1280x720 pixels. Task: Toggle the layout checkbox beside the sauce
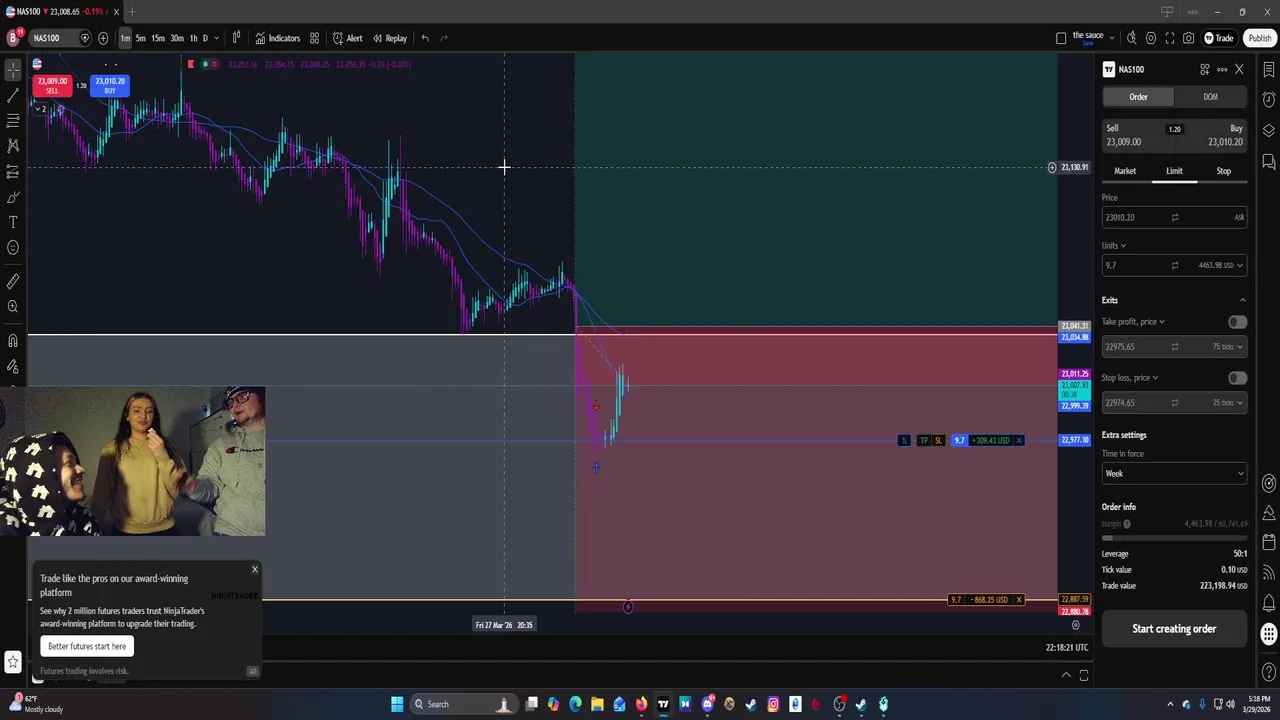point(1061,38)
